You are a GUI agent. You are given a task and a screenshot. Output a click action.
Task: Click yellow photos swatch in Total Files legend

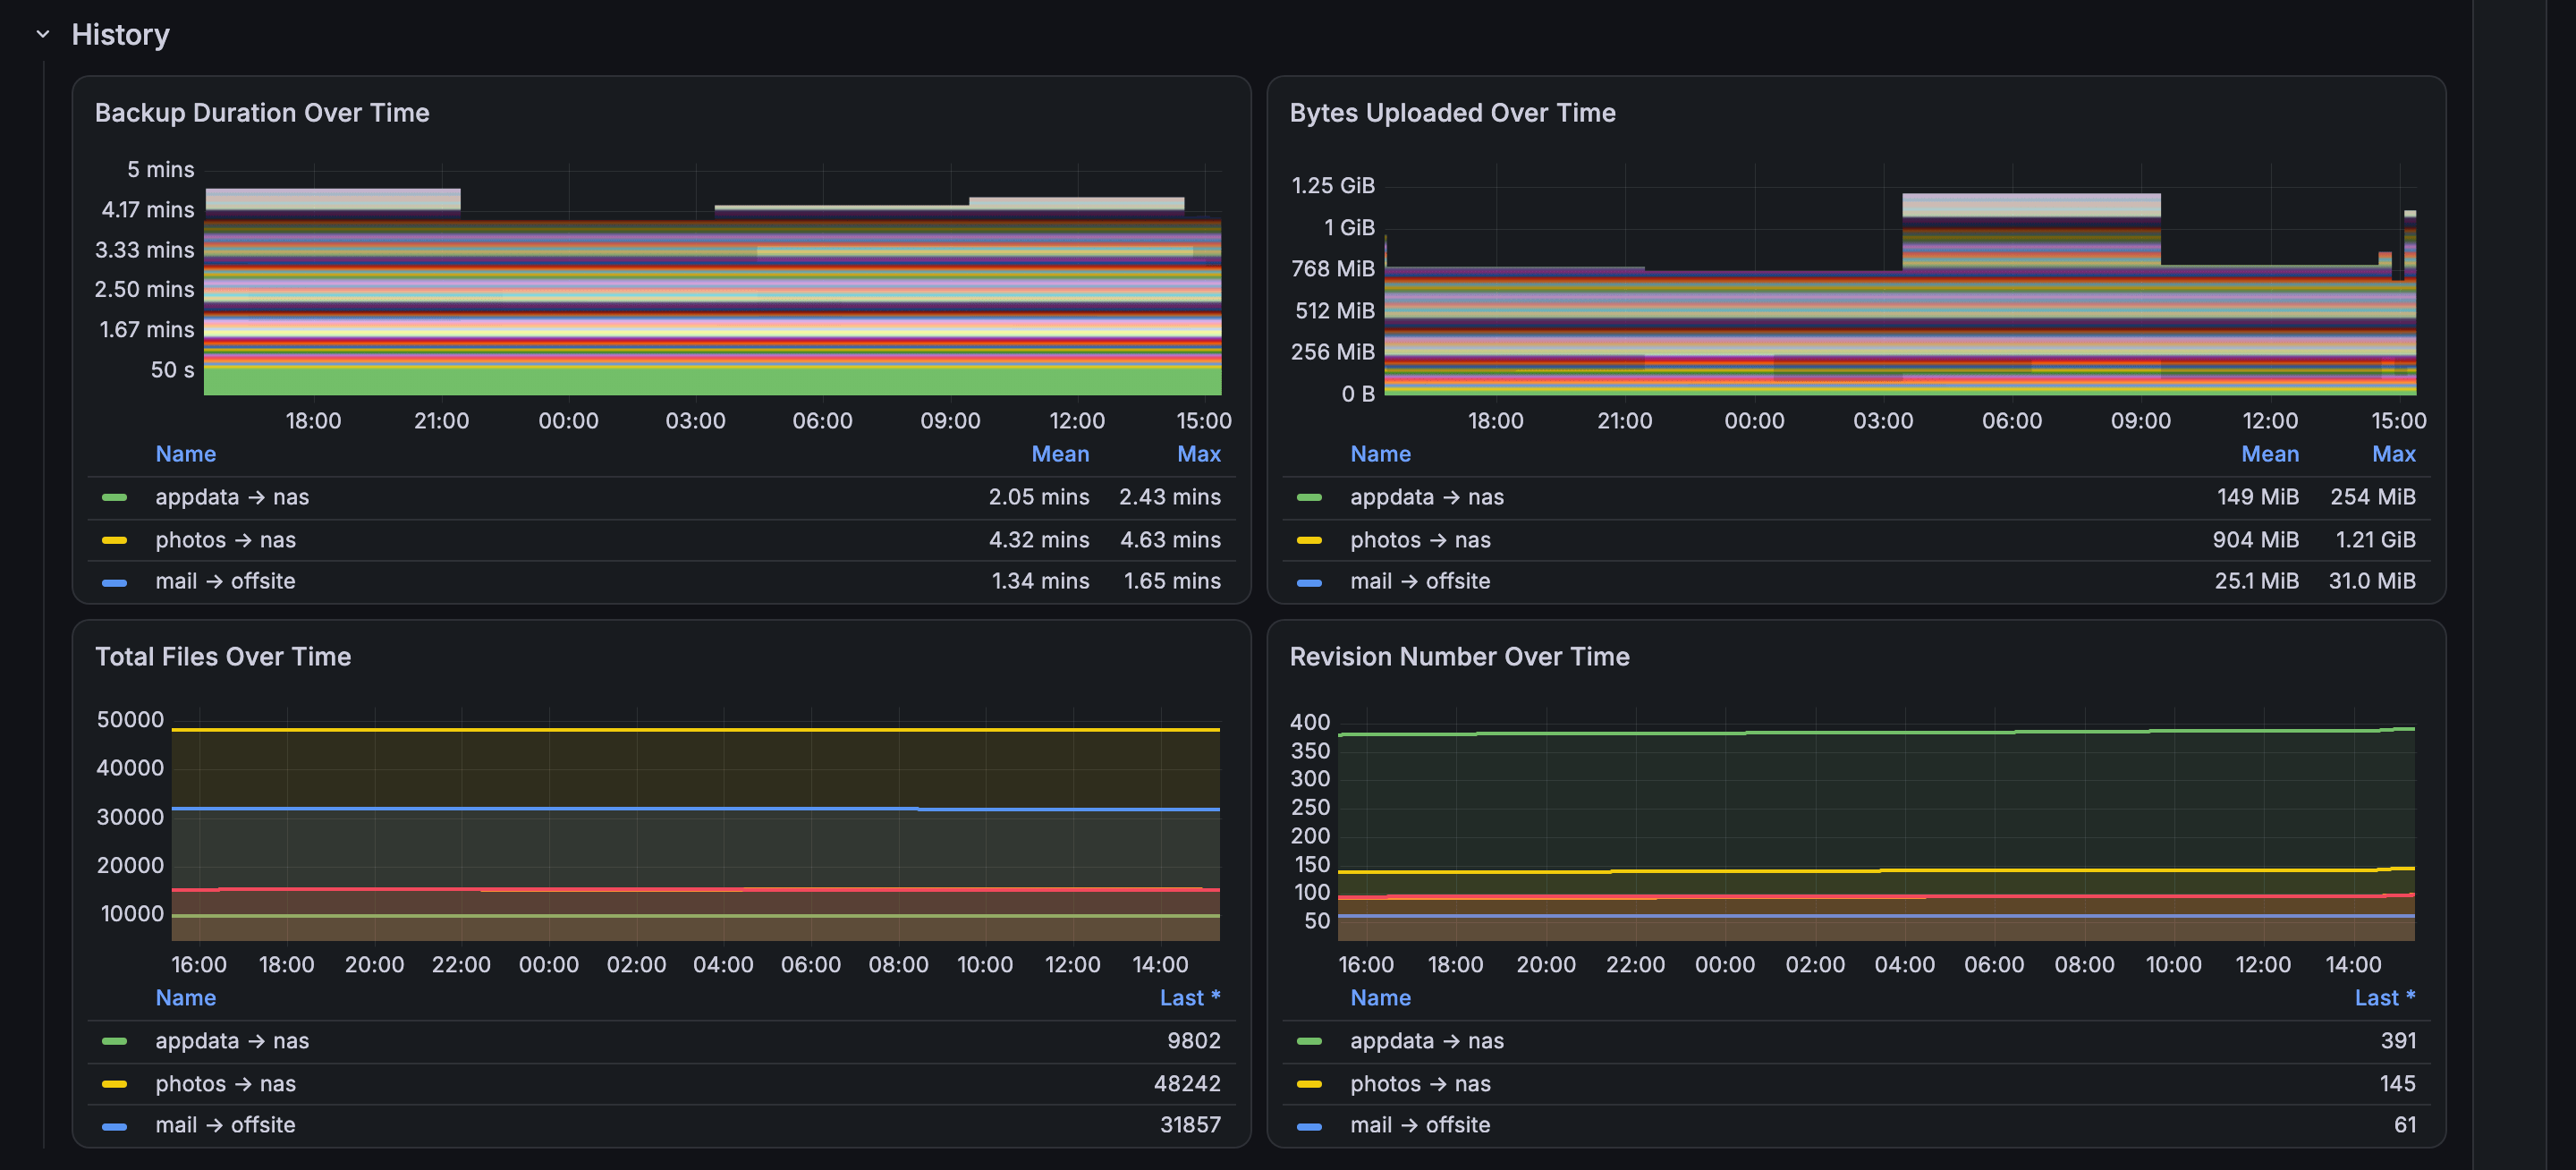click(114, 1084)
